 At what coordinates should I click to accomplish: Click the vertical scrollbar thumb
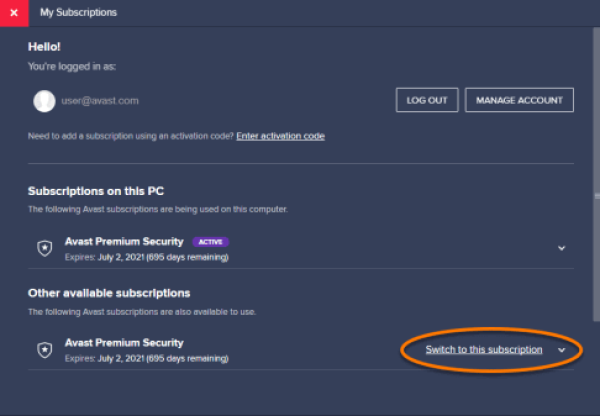(597, 174)
